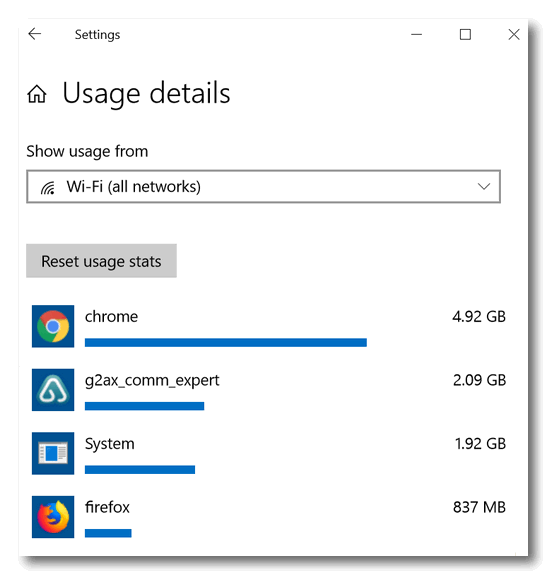Click the 1.92 GB usage value

[x=480, y=444]
